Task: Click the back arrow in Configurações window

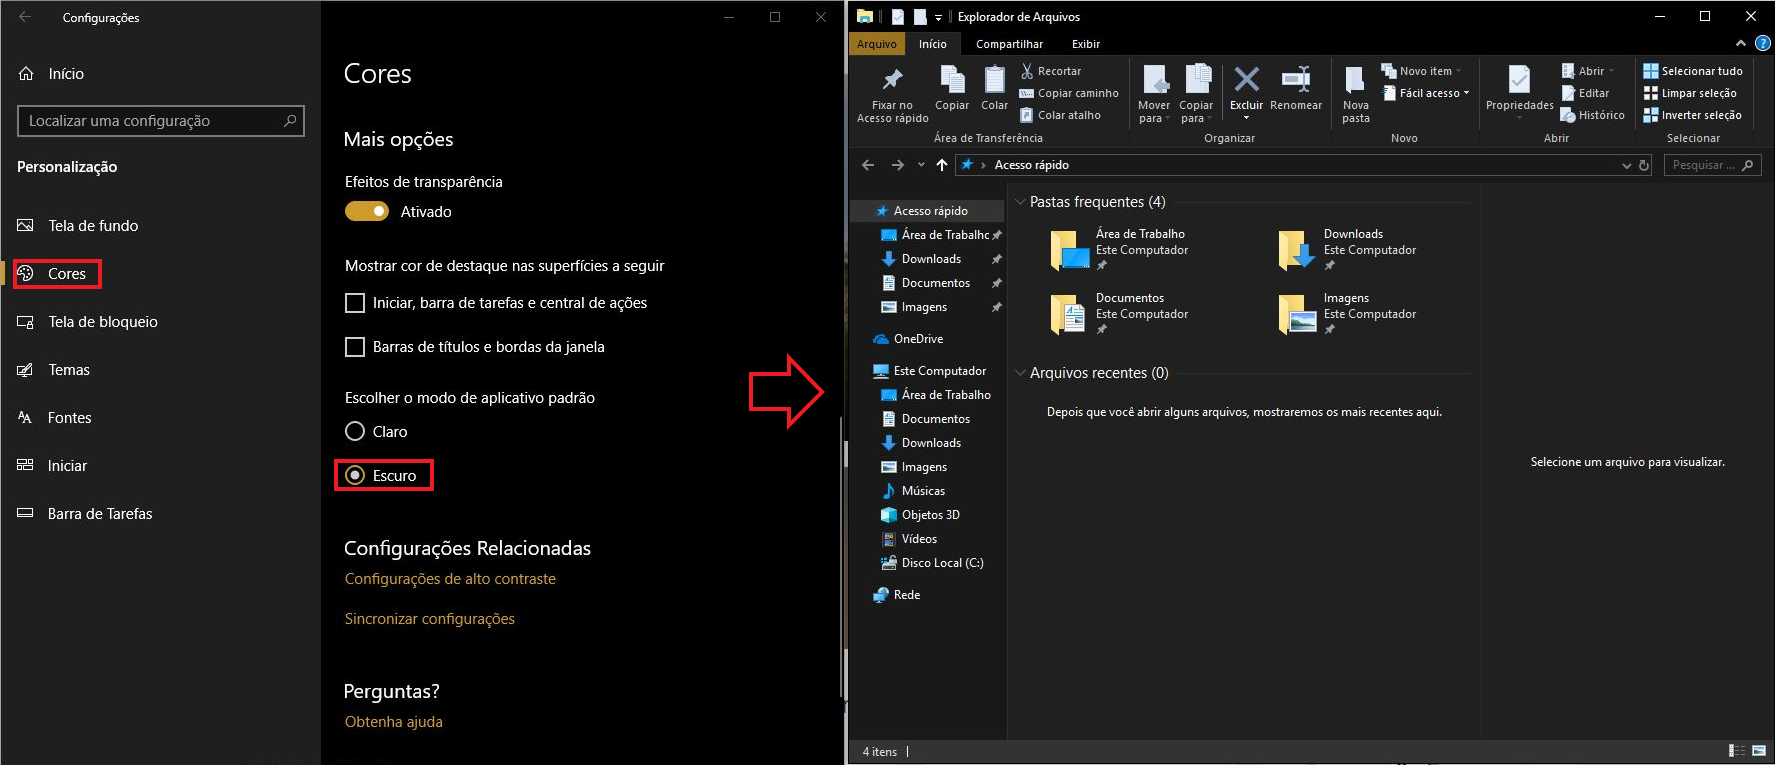Action: 25,17
